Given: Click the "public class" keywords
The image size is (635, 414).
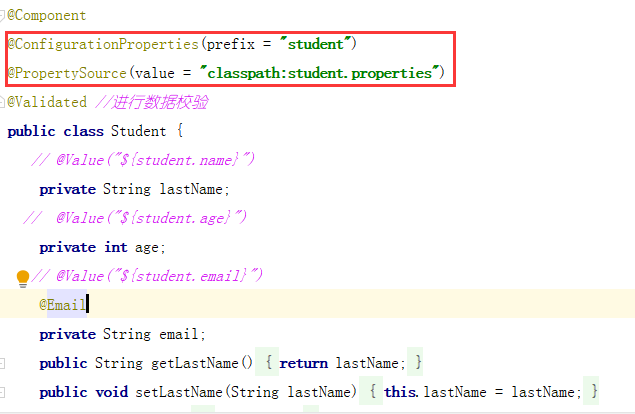Looking at the screenshot, I should click(55, 131).
